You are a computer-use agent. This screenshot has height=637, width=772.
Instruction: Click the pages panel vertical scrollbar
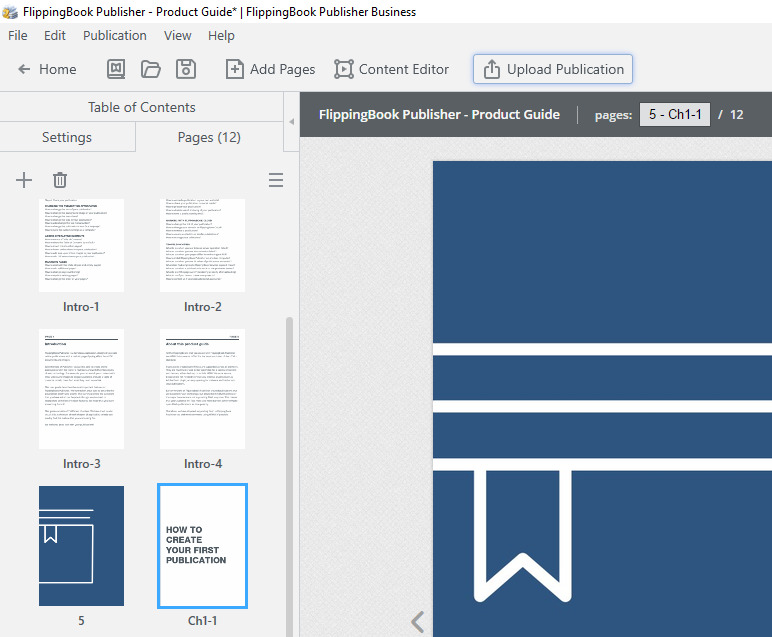click(290, 475)
